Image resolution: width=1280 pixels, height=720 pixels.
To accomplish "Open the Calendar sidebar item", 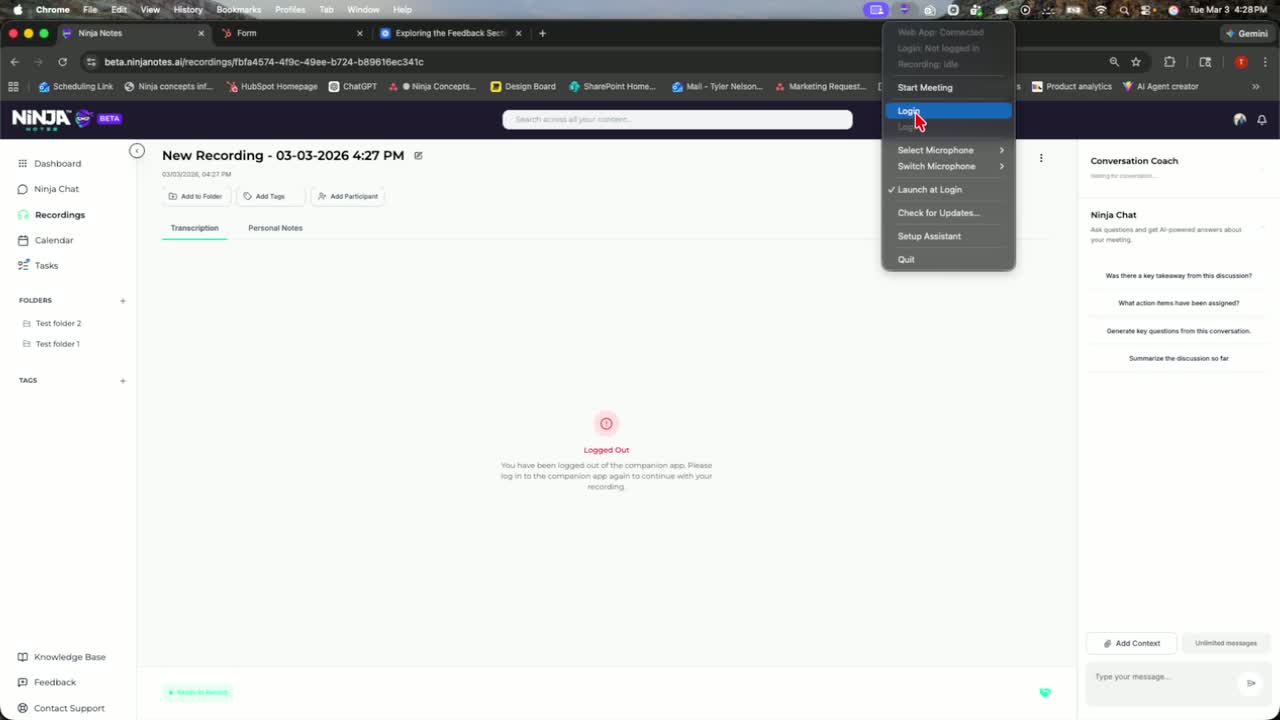I will [x=46, y=240].
